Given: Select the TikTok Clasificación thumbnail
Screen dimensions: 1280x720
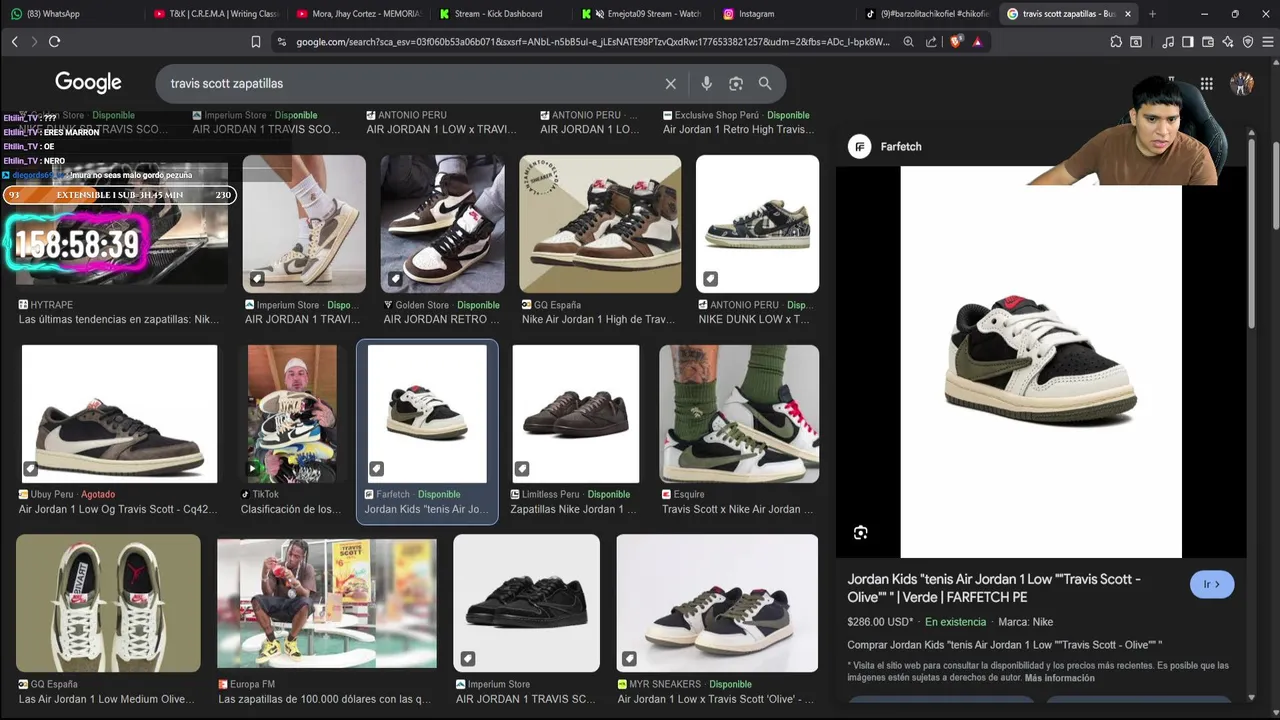Looking at the screenshot, I should [x=292, y=414].
